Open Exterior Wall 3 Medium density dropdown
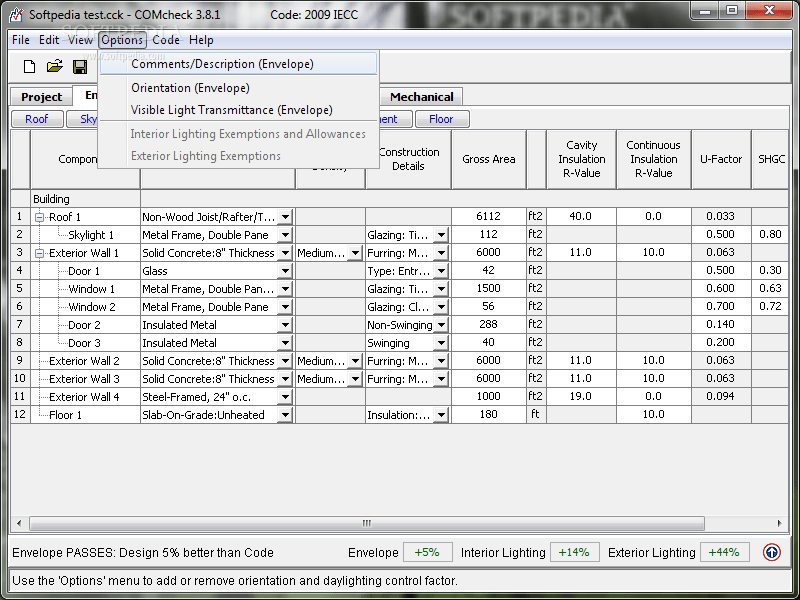Viewport: 800px width, 600px height. (355, 379)
